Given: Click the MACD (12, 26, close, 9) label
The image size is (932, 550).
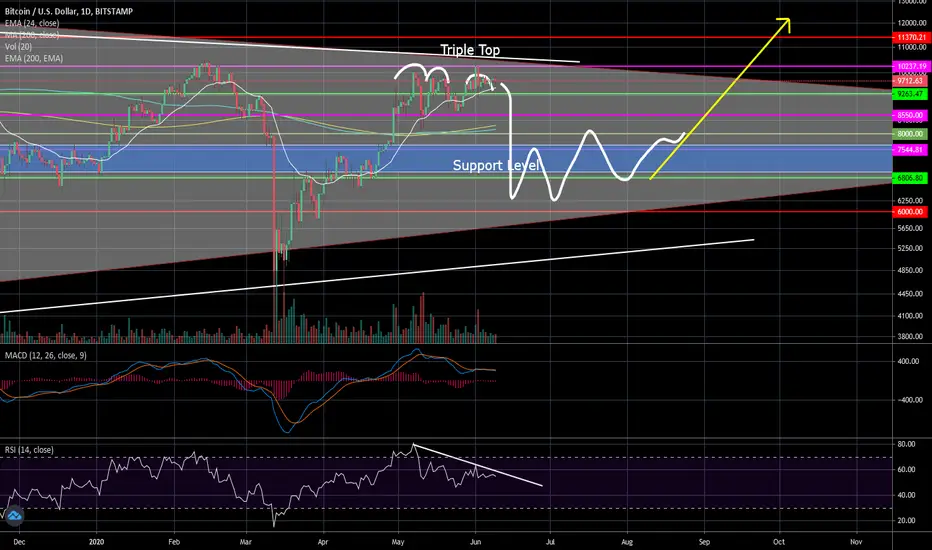Looking at the screenshot, I should (46, 355).
